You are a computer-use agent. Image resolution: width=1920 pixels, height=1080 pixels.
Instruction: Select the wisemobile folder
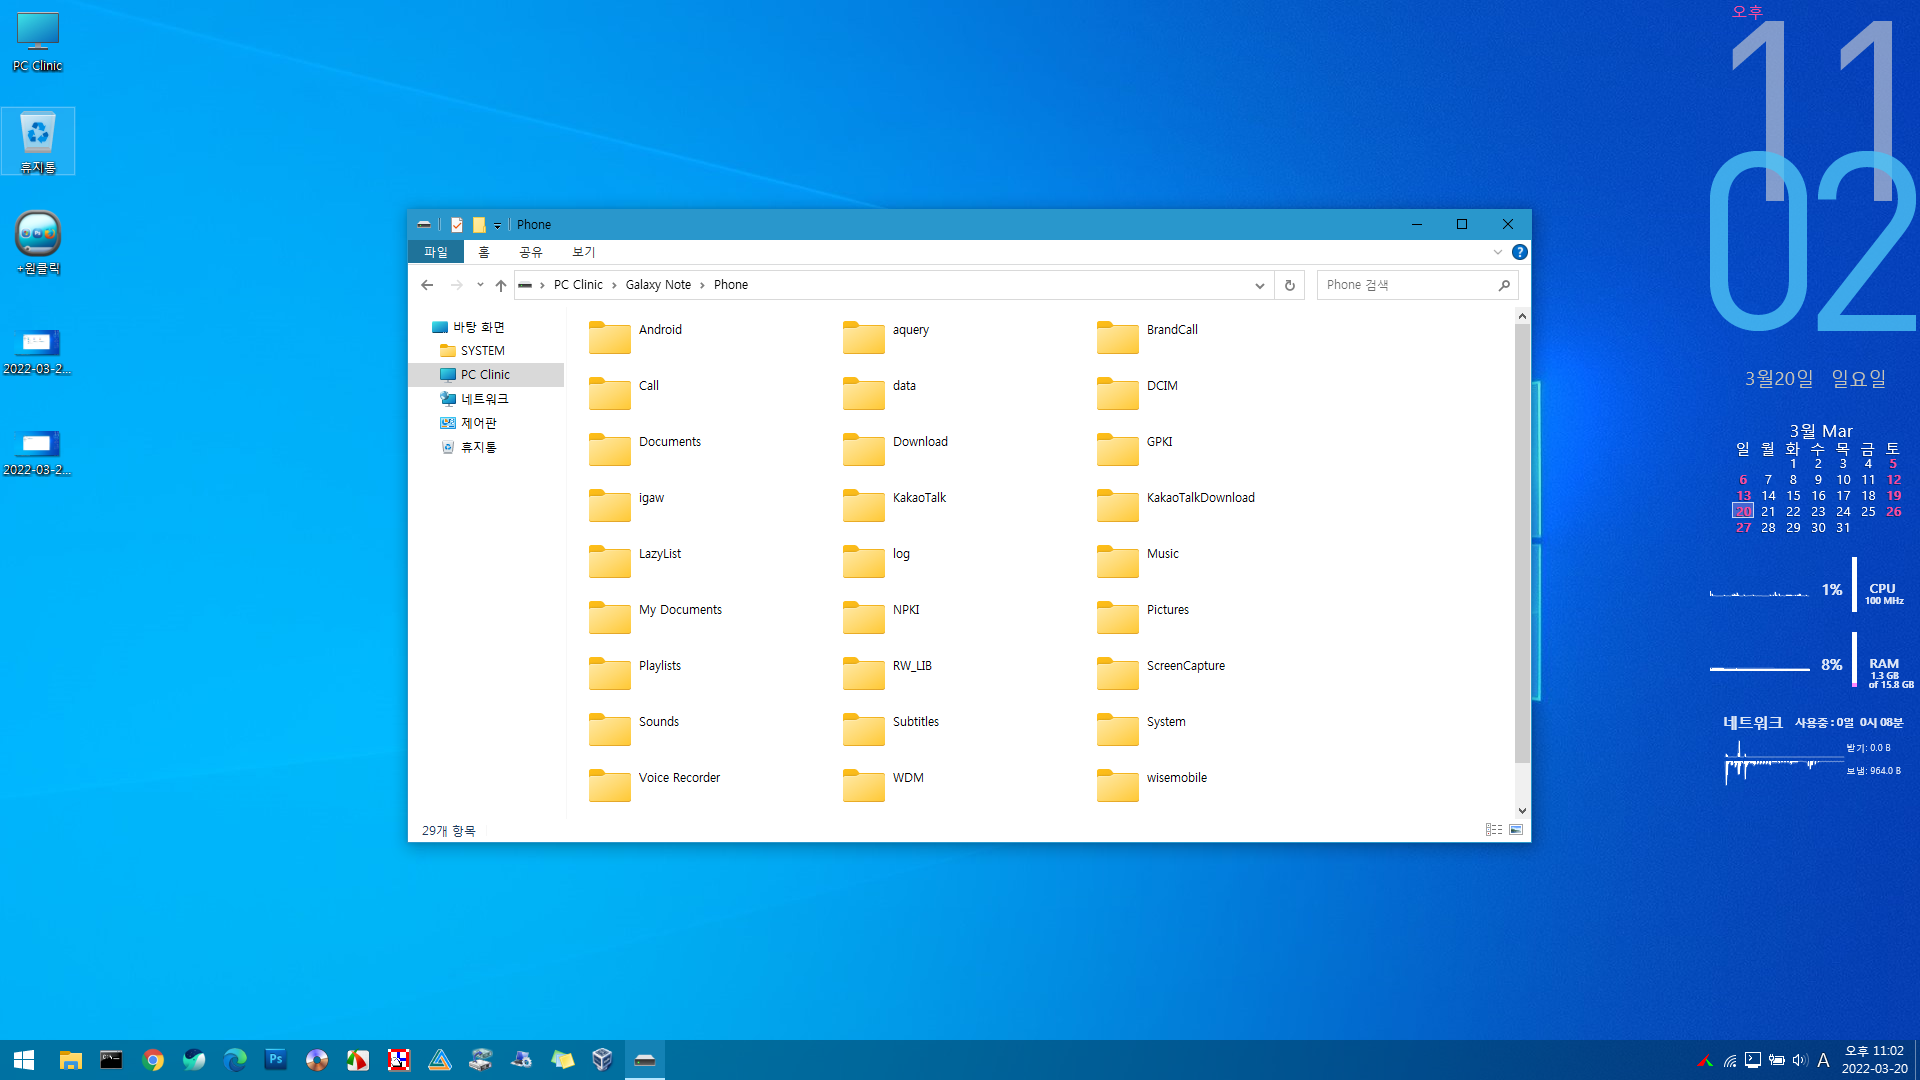pos(1153,785)
